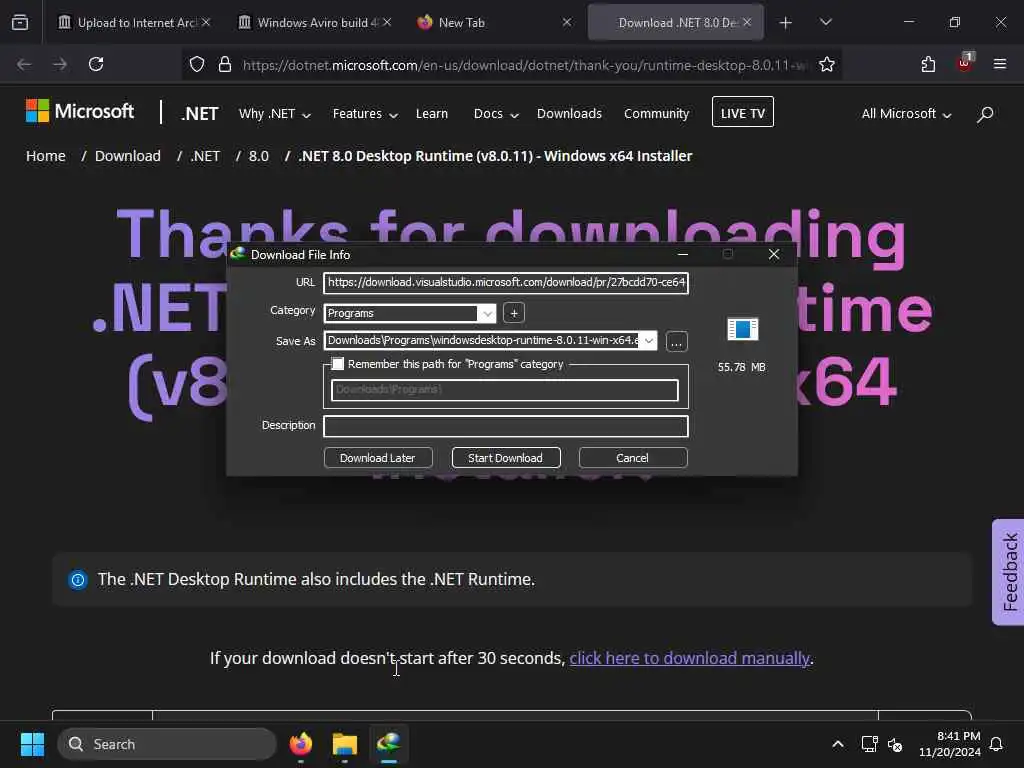Open the Community nav item
This screenshot has width=1024, height=768.
(656, 114)
